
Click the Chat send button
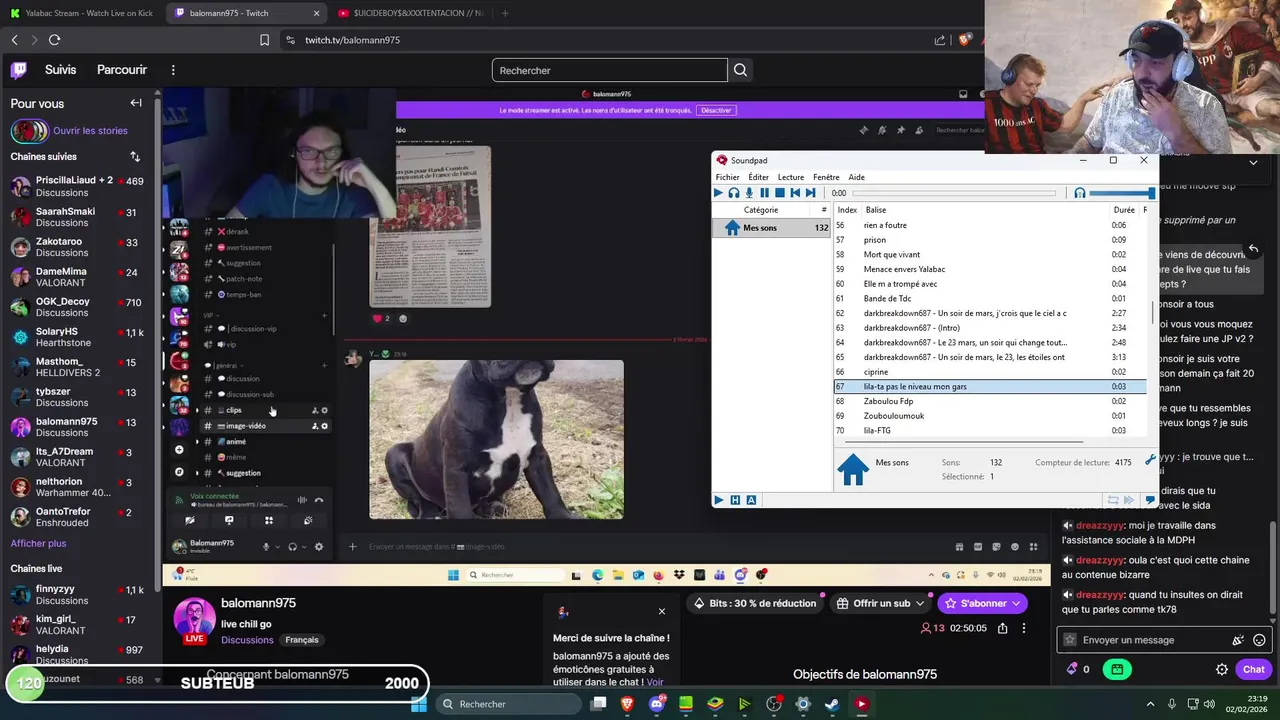click(x=1254, y=669)
